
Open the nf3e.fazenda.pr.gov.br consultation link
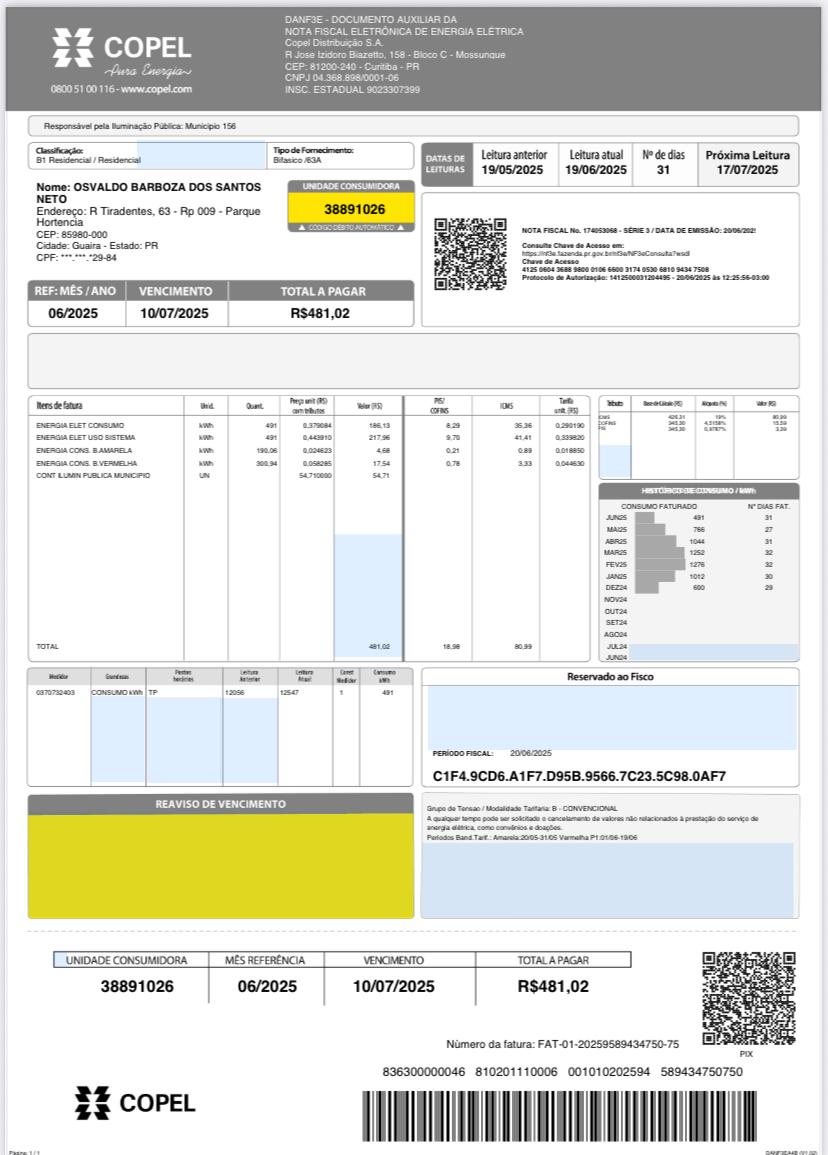pos(606,253)
